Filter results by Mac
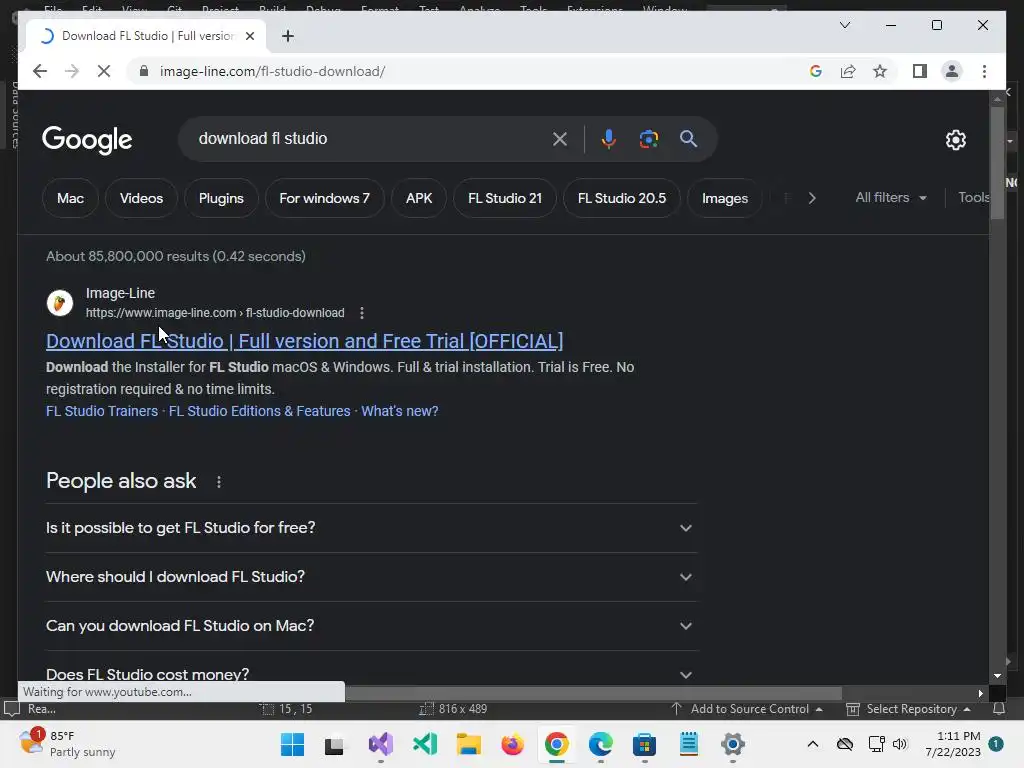 click(x=70, y=198)
